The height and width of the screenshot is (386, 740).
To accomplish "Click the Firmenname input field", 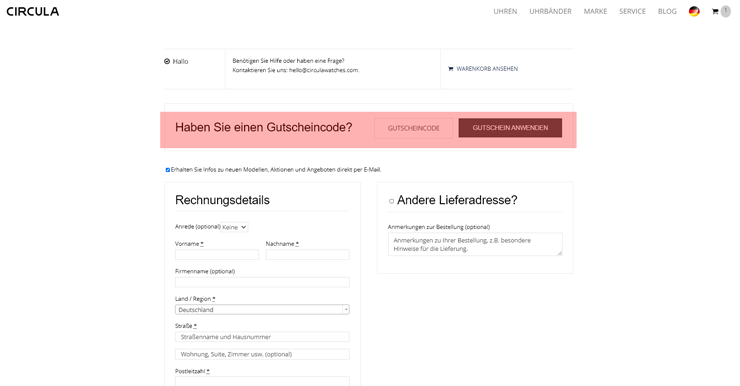I will click(x=262, y=282).
